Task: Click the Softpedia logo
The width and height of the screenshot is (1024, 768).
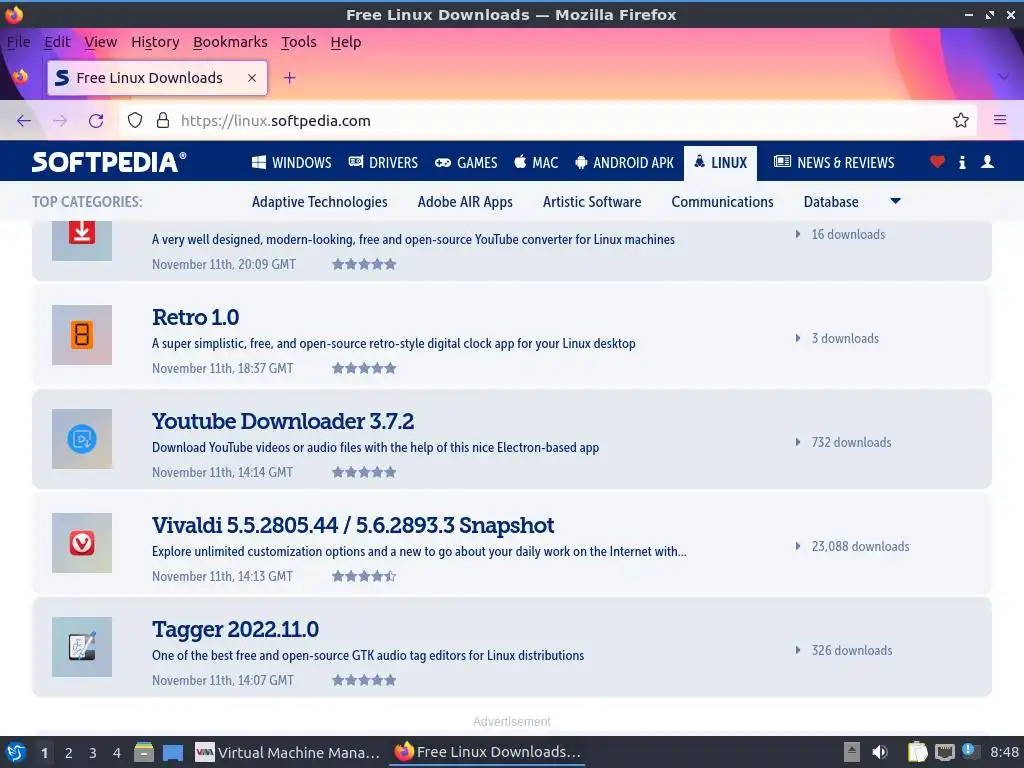Action: point(109,162)
